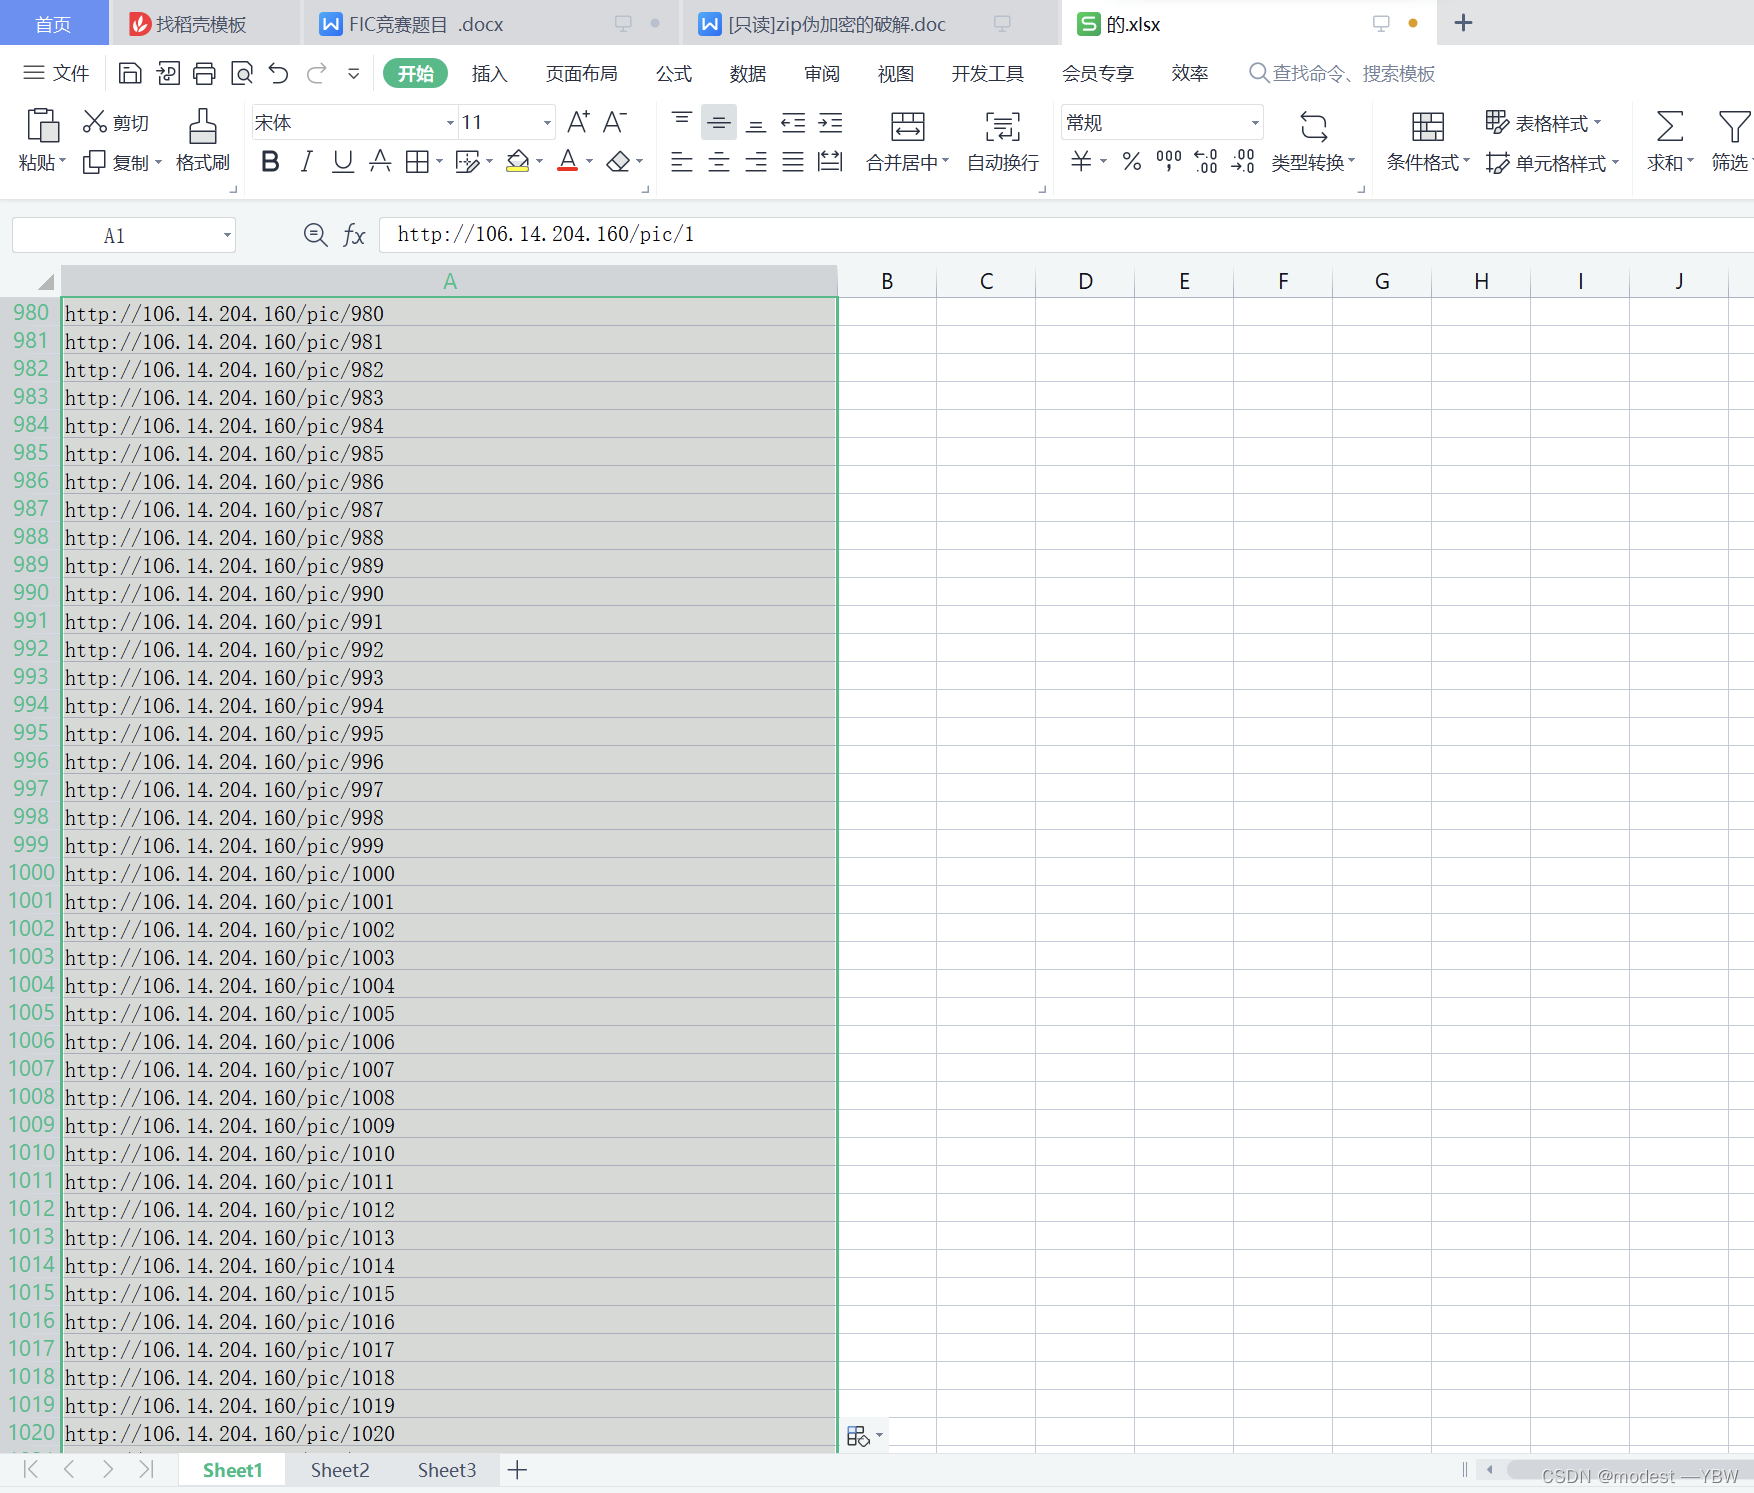1754x1493 pixels.
Task: Open fill color dropdown arrow
Action: coord(540,161)
